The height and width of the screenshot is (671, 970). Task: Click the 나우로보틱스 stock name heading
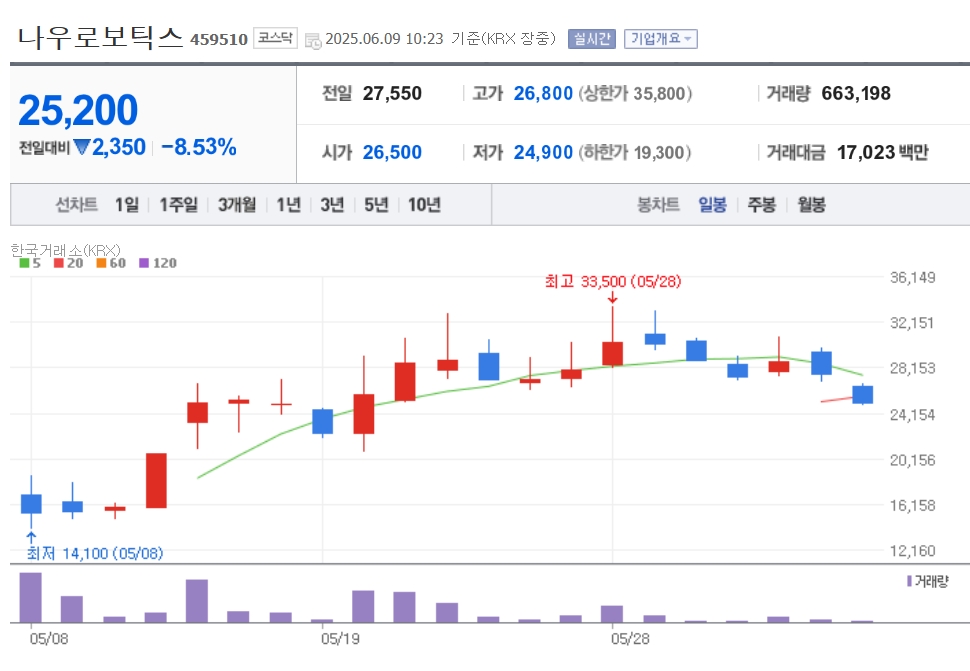(x=100, y=37)
